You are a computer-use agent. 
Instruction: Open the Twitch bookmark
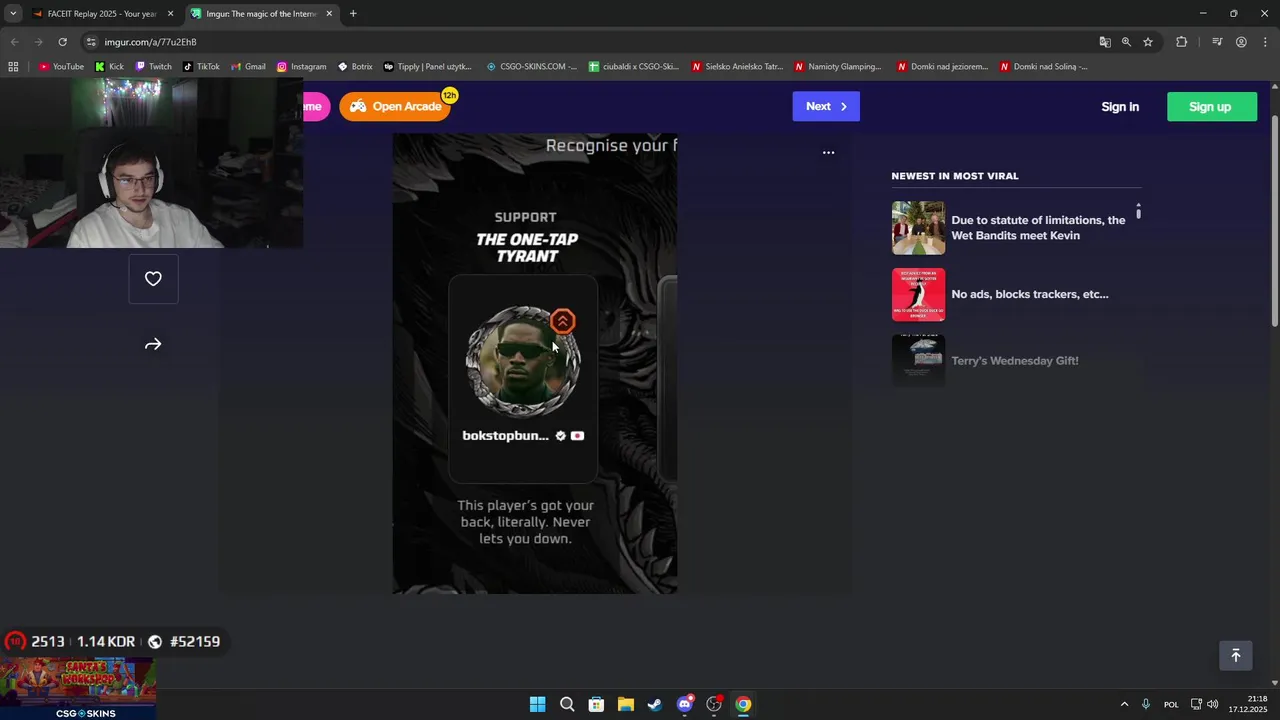point(153,67)
